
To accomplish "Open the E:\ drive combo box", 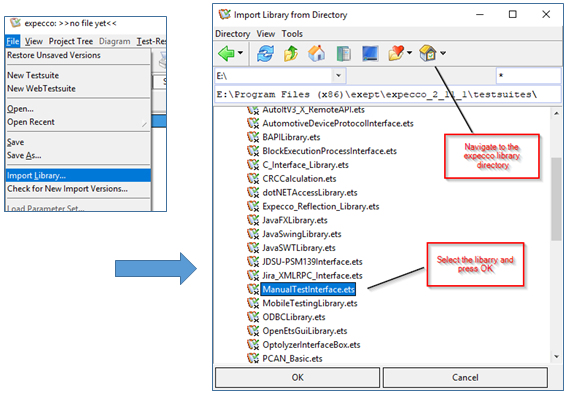I will point(280,76).
